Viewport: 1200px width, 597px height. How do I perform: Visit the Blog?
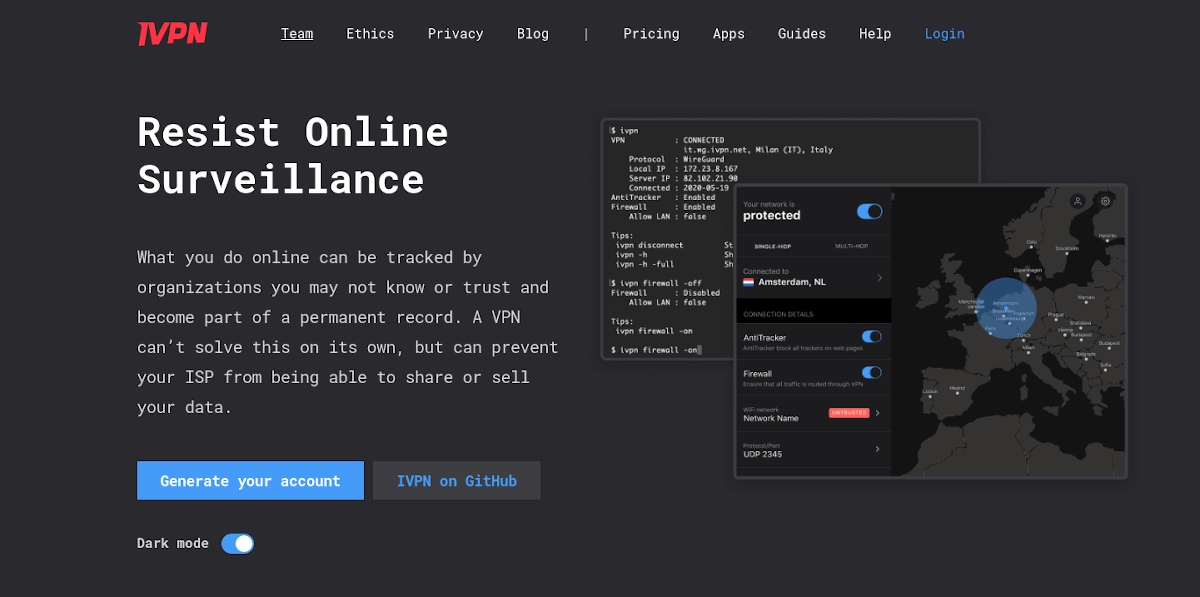[533, 34]
